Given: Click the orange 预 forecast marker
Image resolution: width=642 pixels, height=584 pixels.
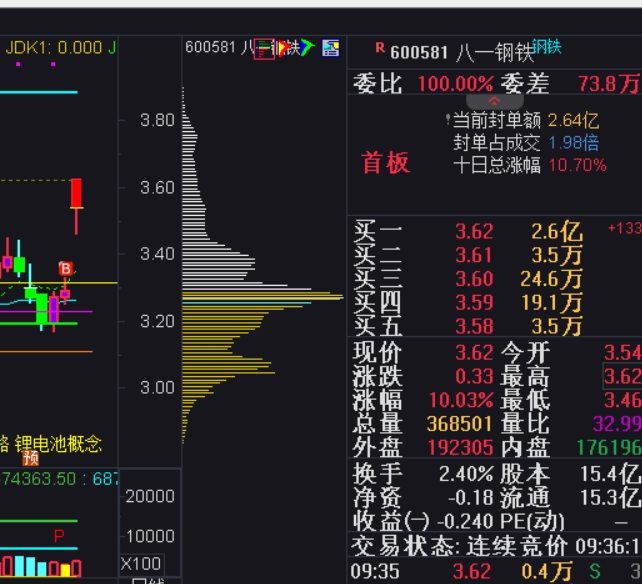Looking at the screenshot, I should 31,458.
